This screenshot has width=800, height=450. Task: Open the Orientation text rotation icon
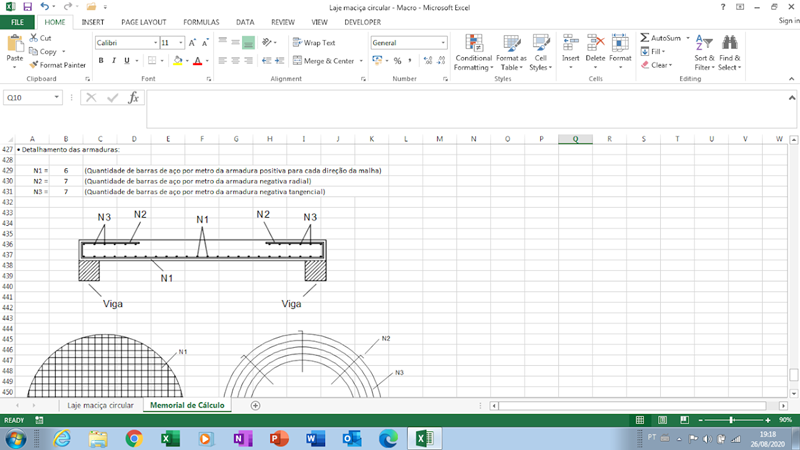[x=267, y=42]
